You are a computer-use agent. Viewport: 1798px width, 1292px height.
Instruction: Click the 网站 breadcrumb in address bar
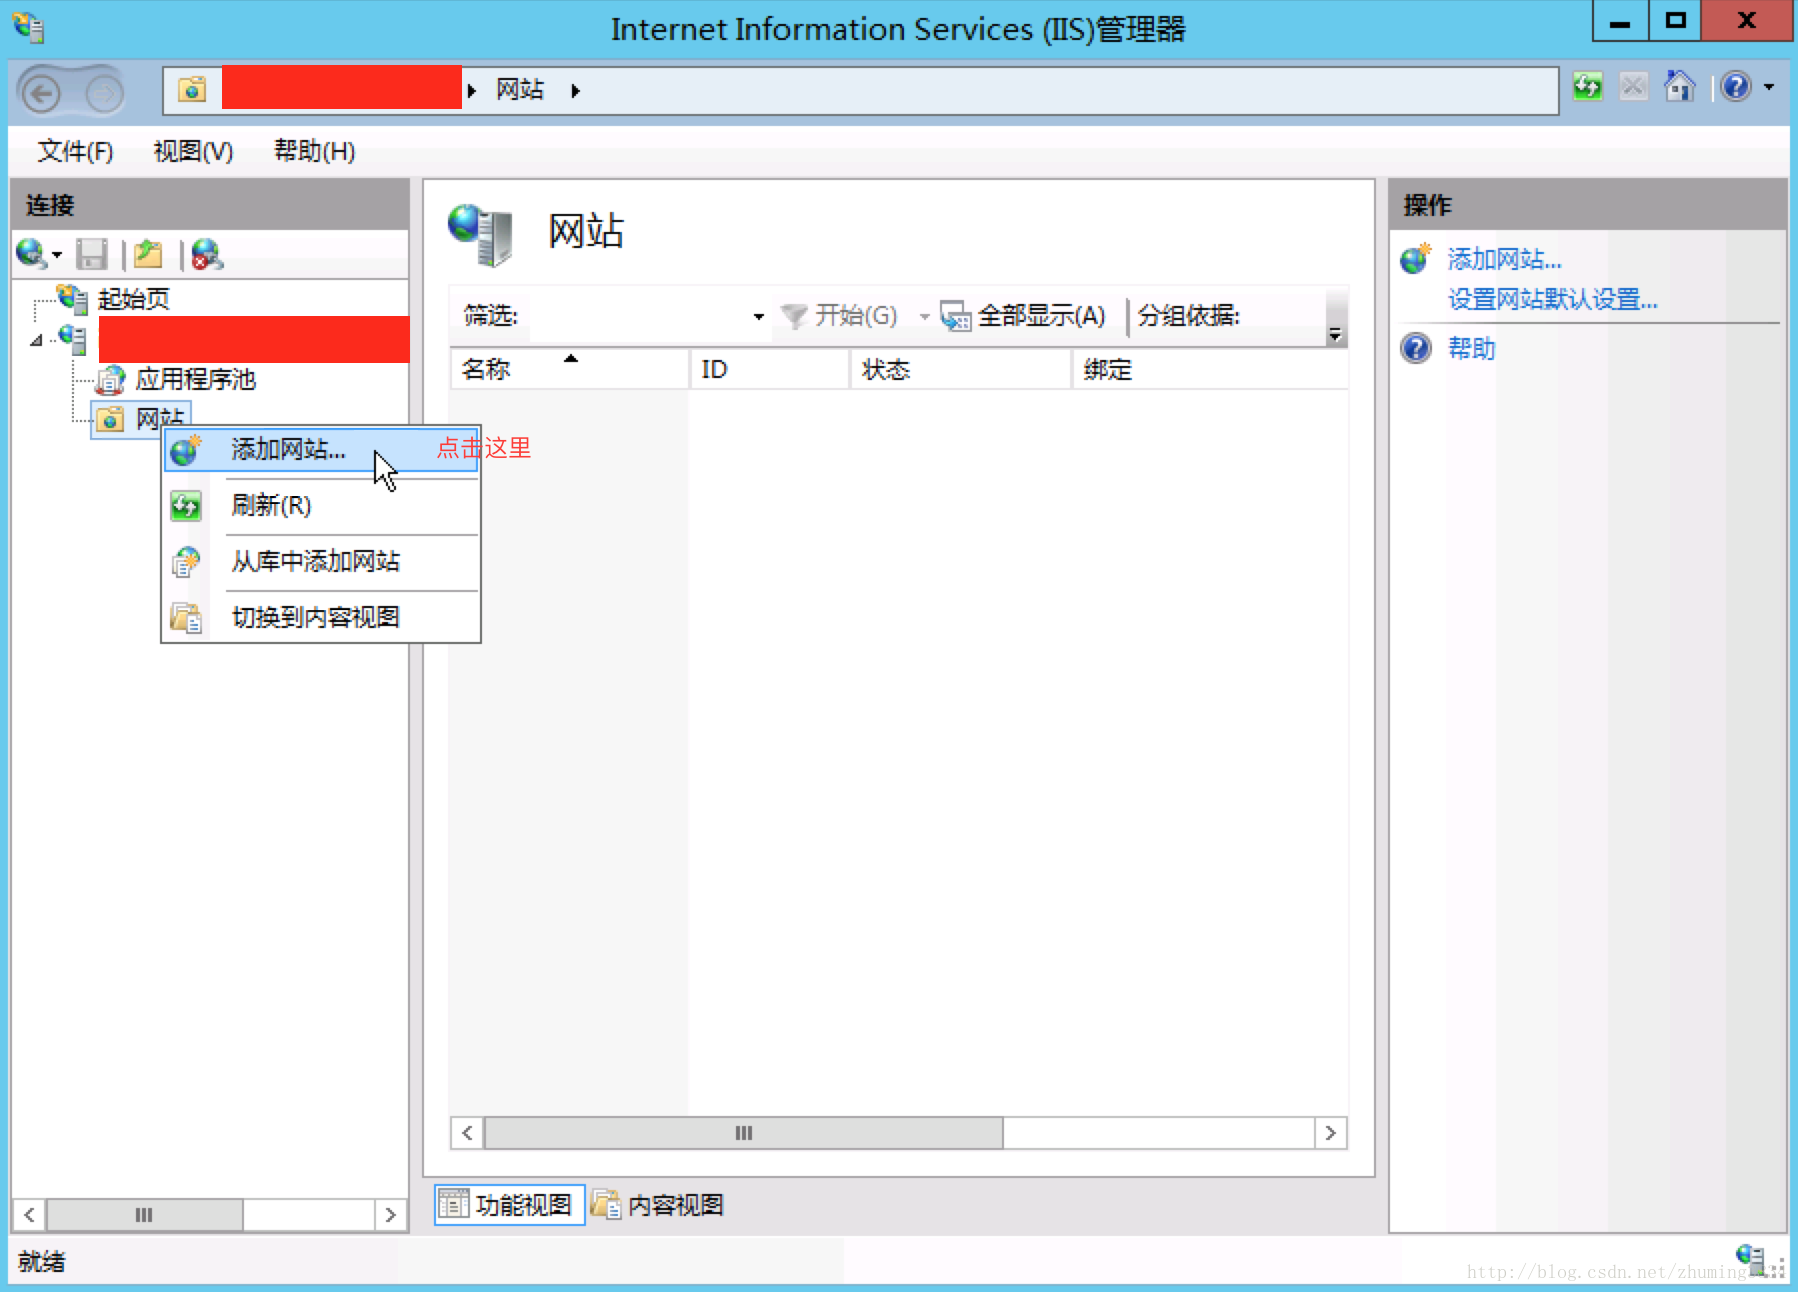(x=520, y=90)
